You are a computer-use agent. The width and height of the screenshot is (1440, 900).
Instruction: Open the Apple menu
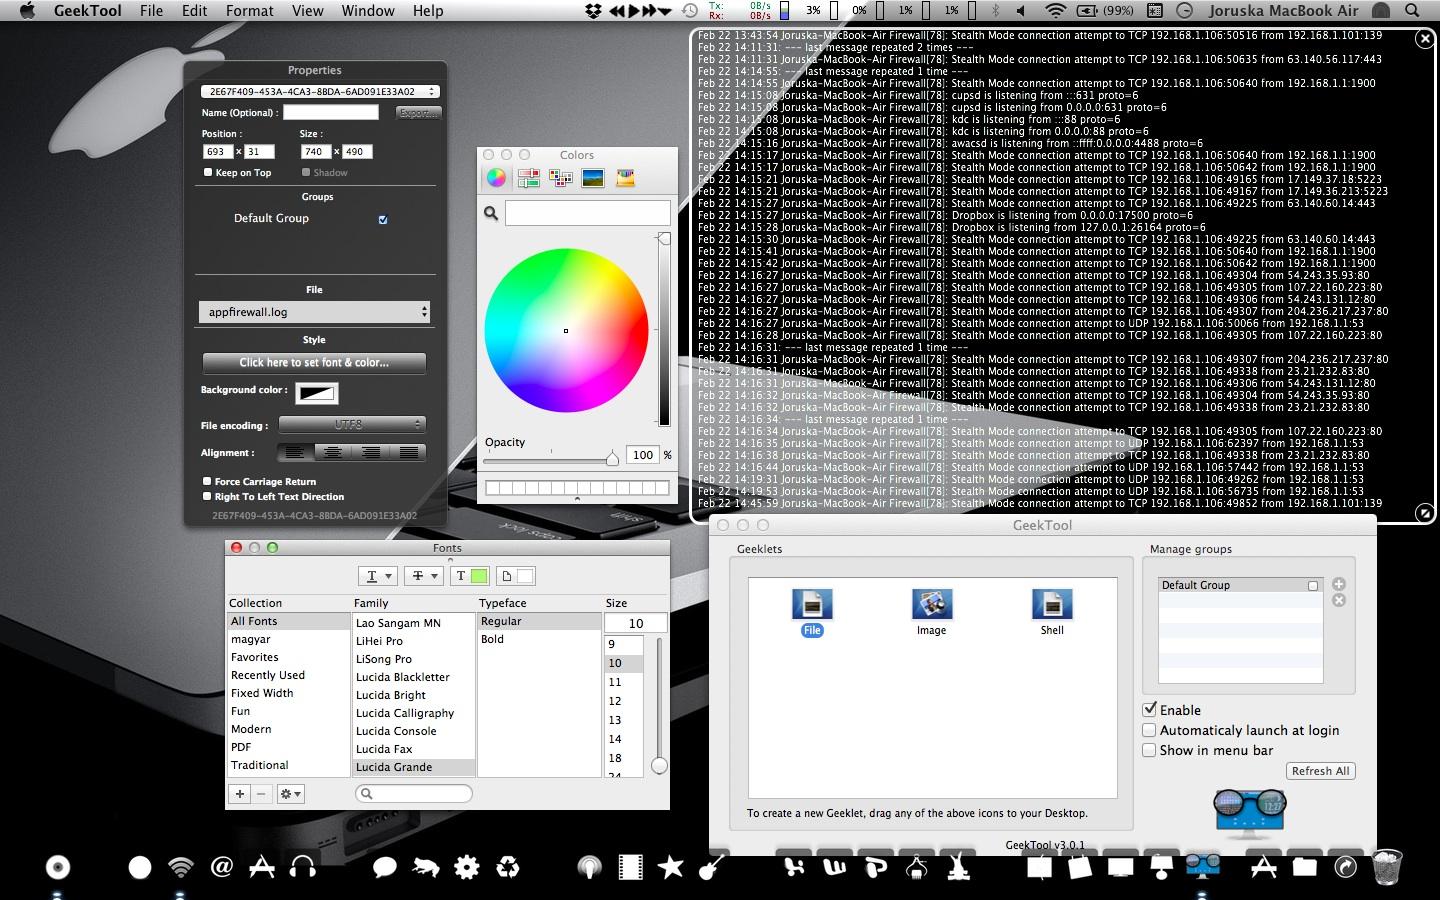[x=27, y=10]
